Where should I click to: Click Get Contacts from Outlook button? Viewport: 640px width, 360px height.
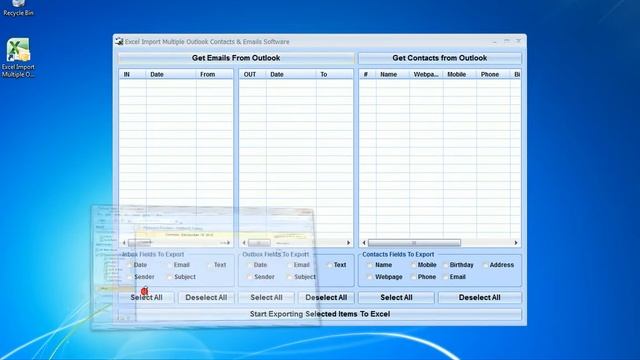coord(440,58)
